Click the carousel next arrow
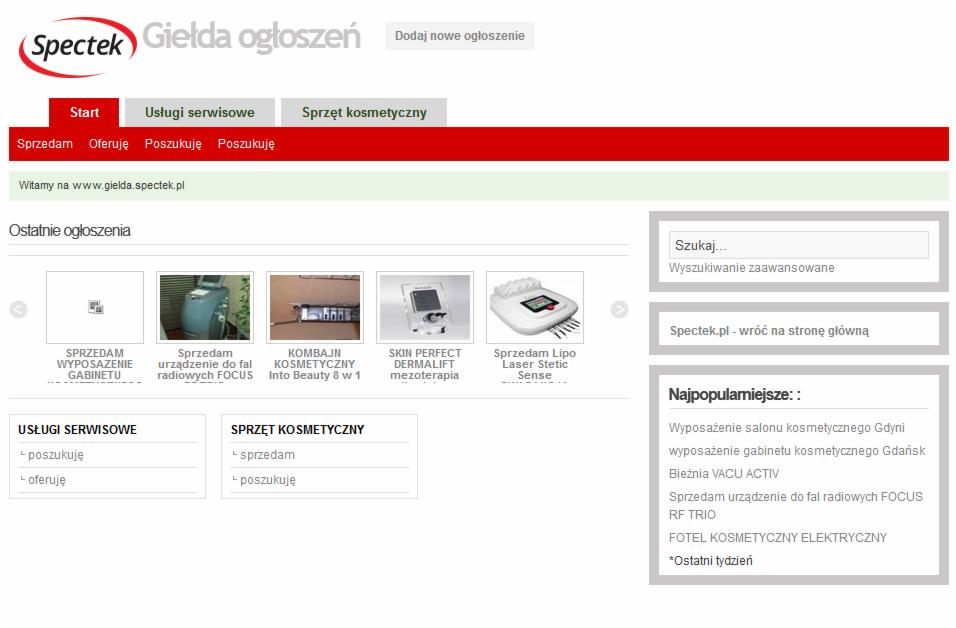Viewport: 956px width, 628px height. coord(619,310)
